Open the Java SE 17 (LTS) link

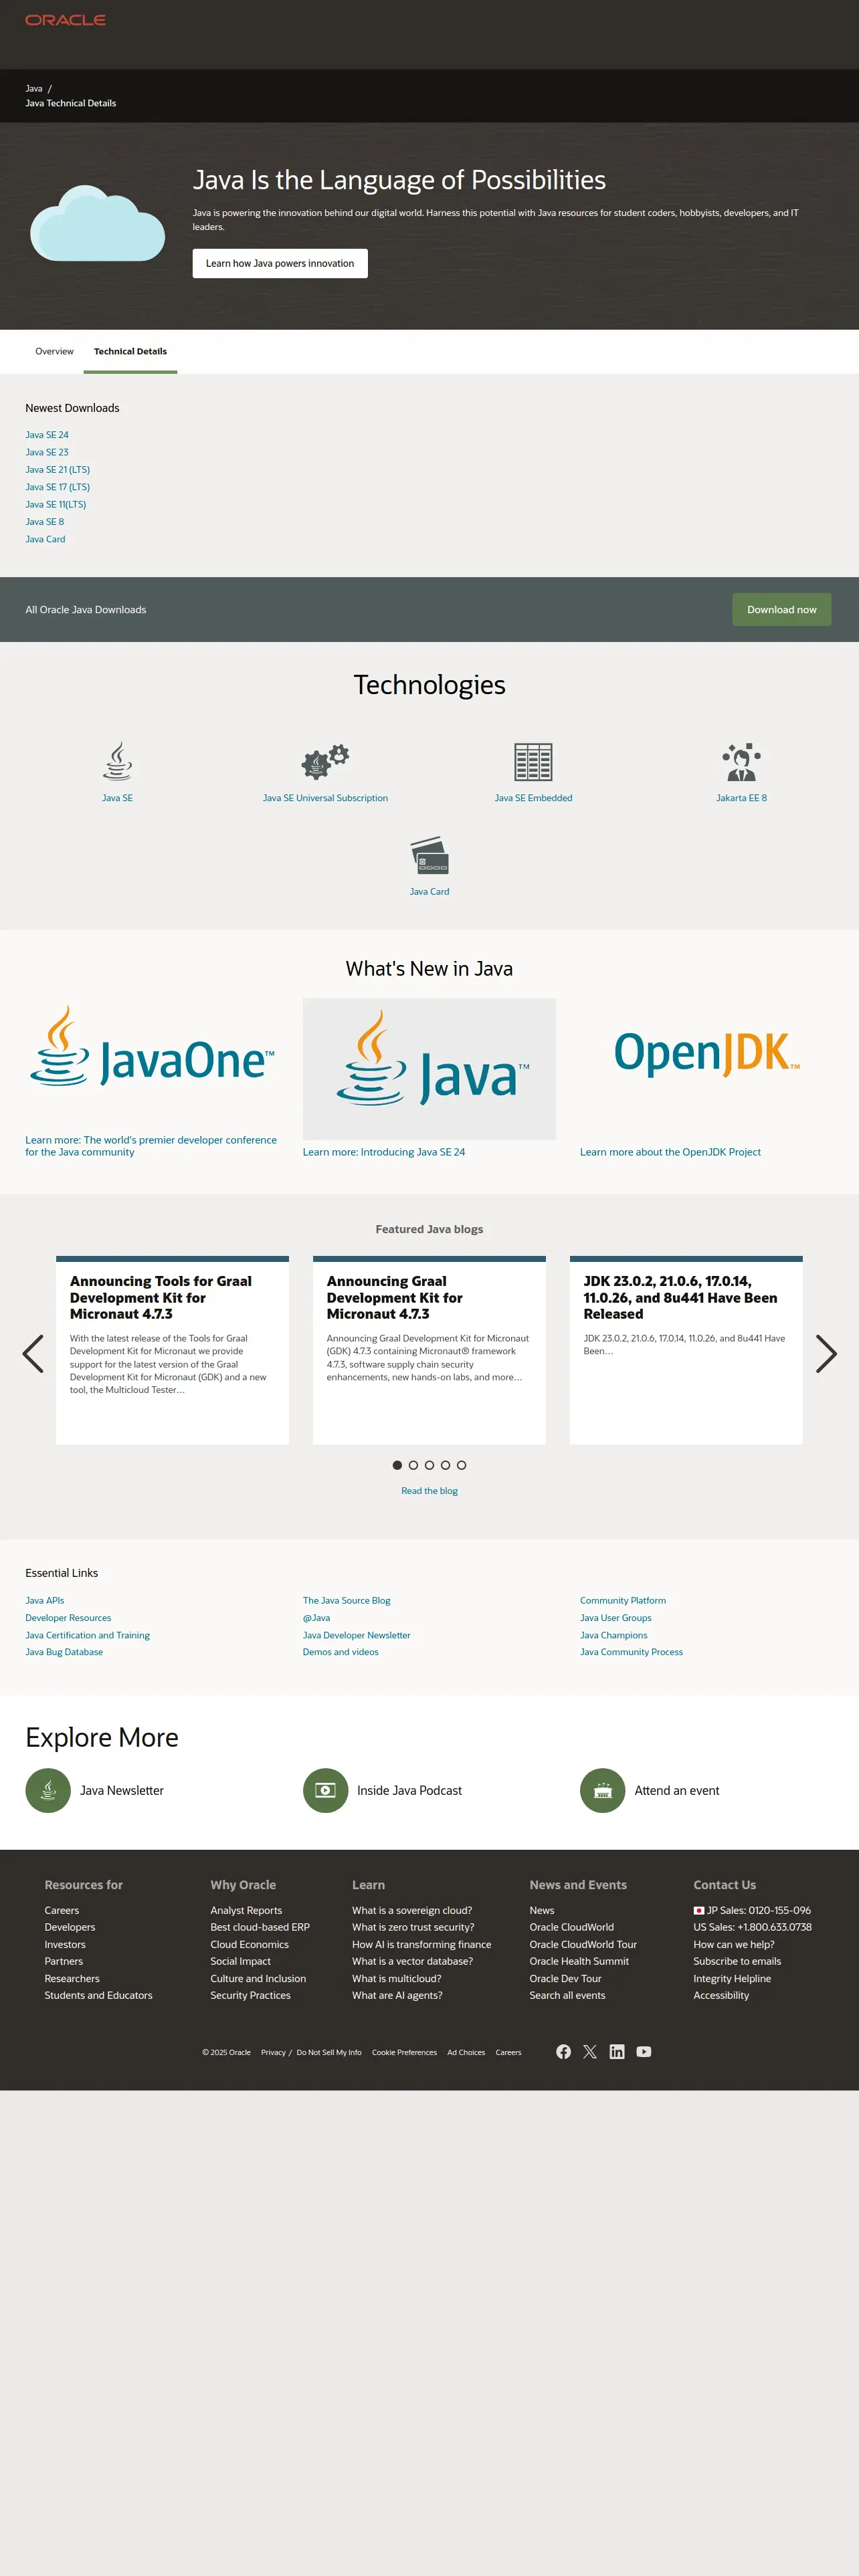click(58, 487)
